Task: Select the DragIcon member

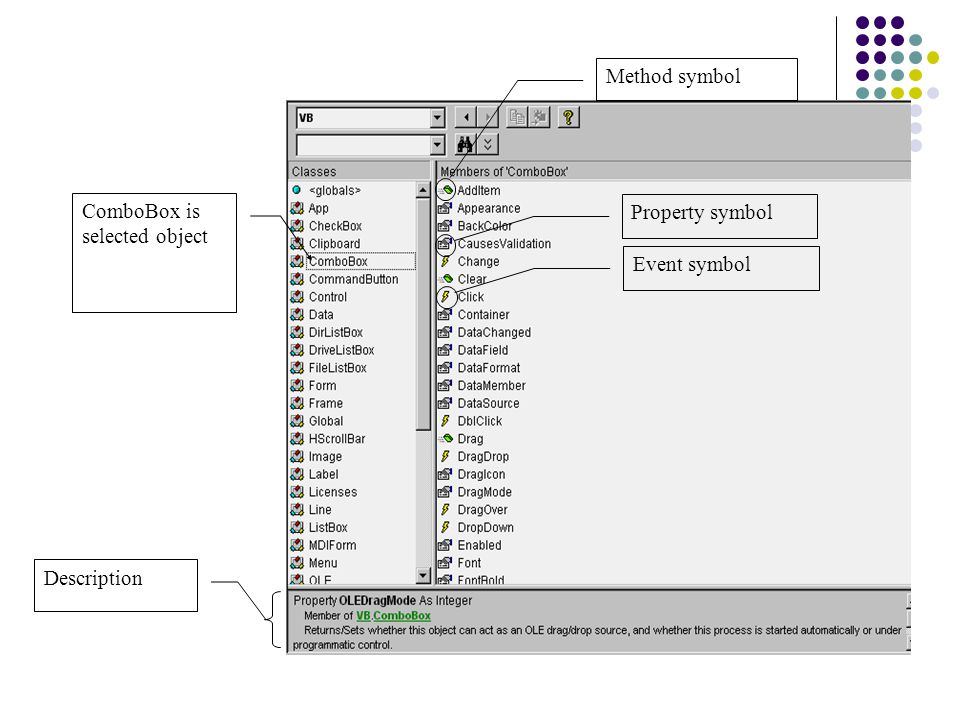Action: pyautogui.click(x=481, y=474)
